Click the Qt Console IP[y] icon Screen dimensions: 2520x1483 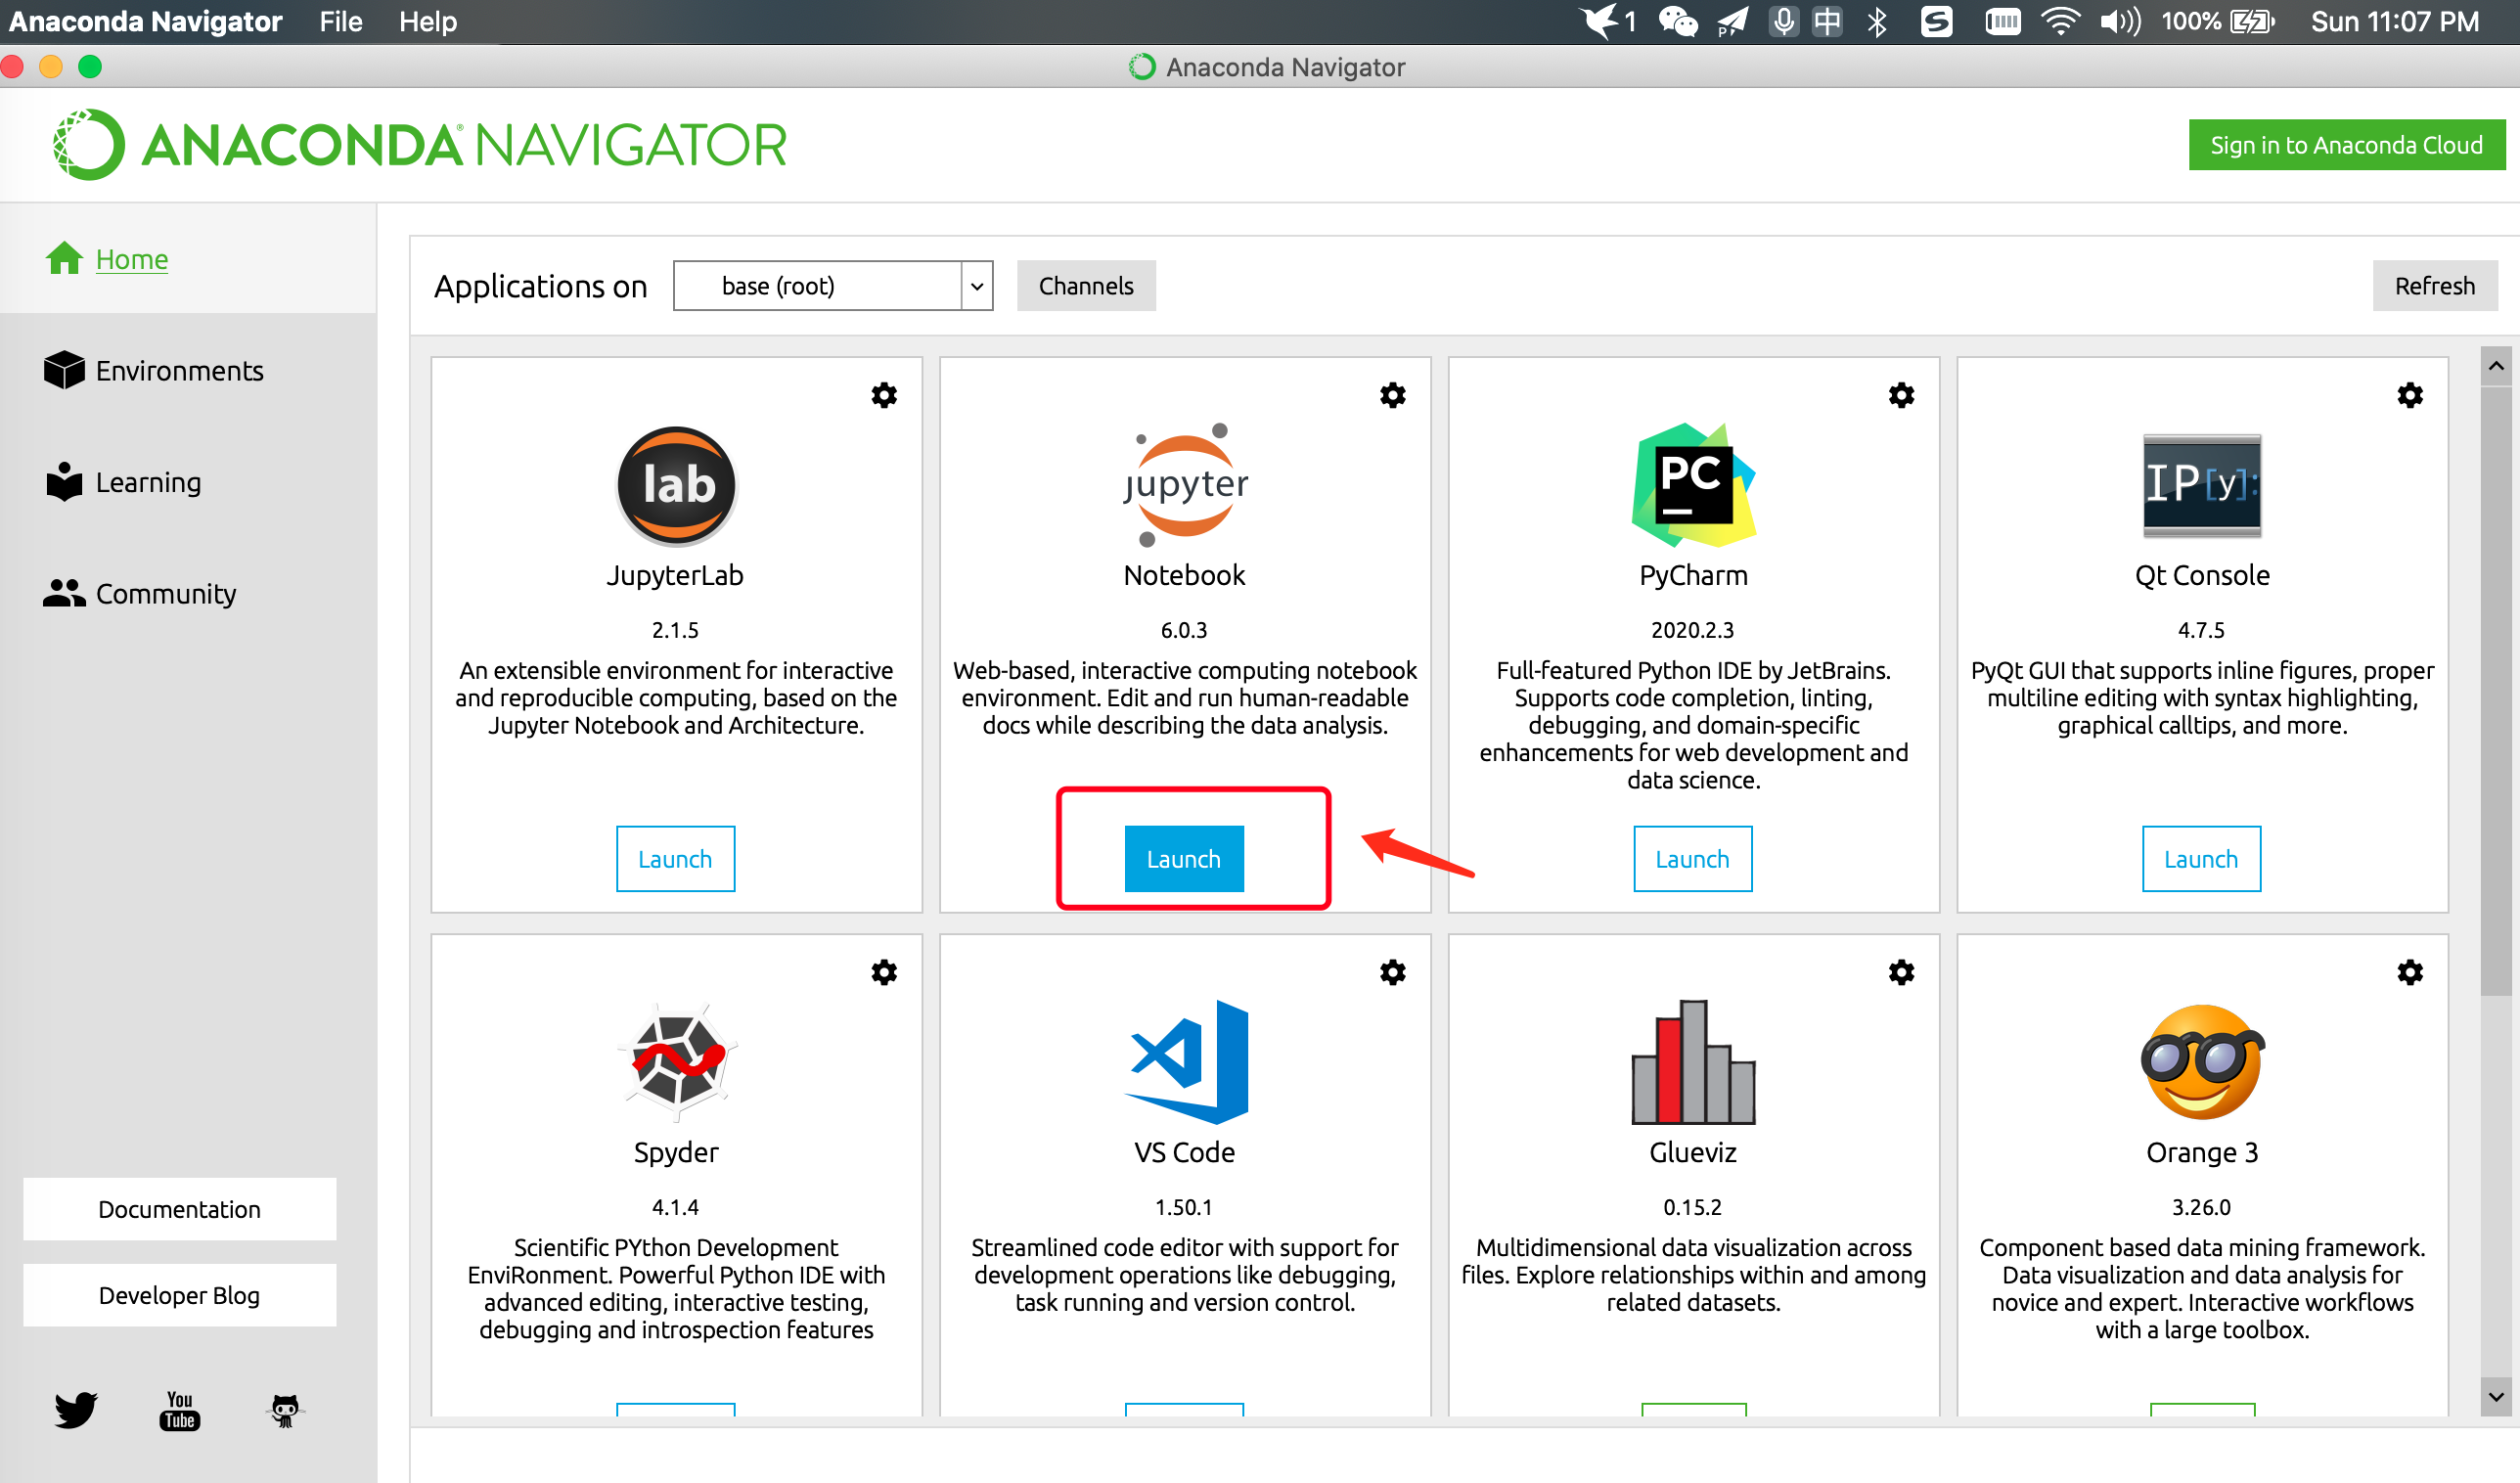click(2201, 487)
